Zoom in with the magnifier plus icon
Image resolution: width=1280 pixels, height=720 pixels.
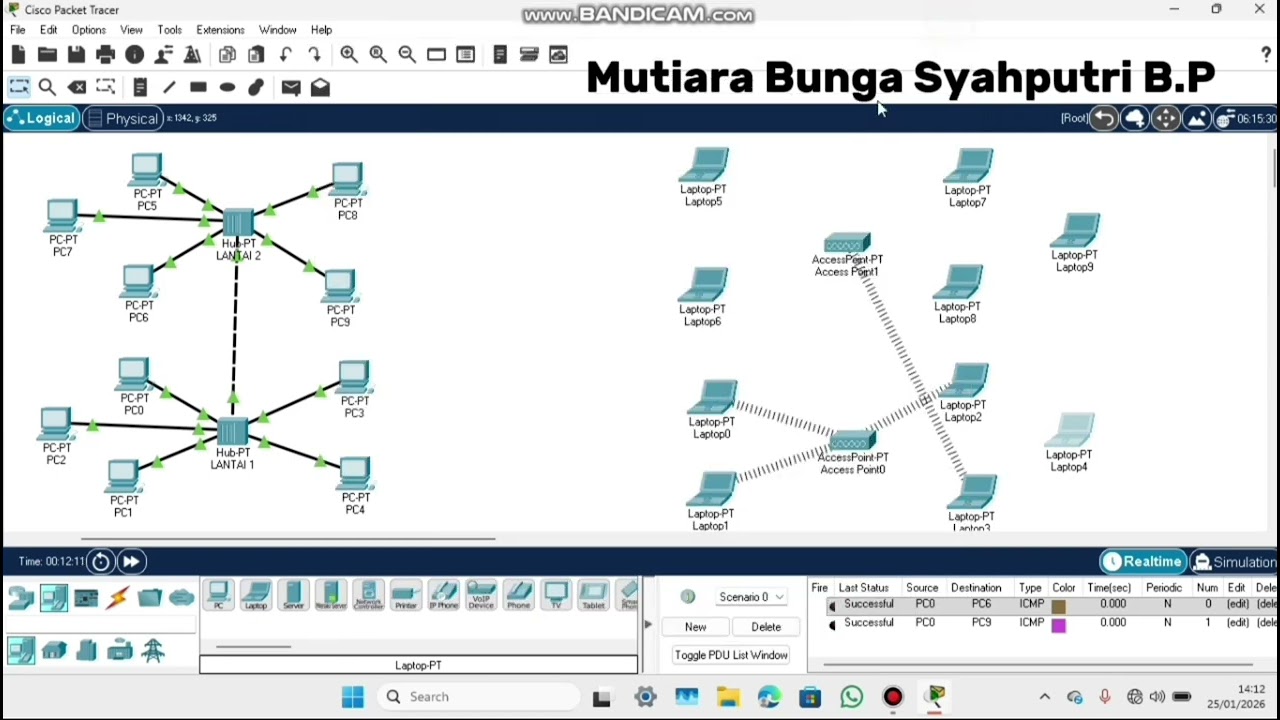coord(349,55)
